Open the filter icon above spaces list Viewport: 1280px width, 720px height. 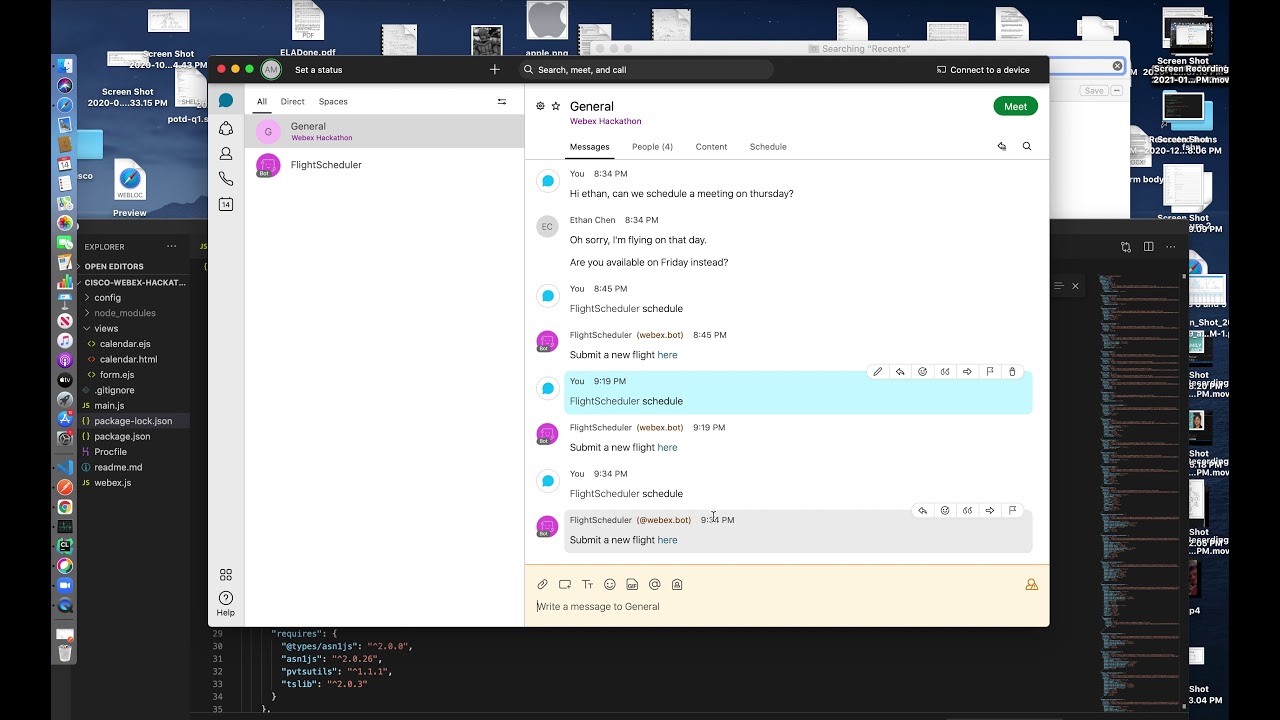502,101
